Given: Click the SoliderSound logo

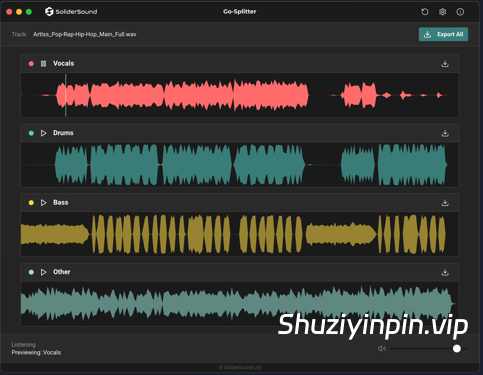Looking at the screenshot, I should click(71, 12).
